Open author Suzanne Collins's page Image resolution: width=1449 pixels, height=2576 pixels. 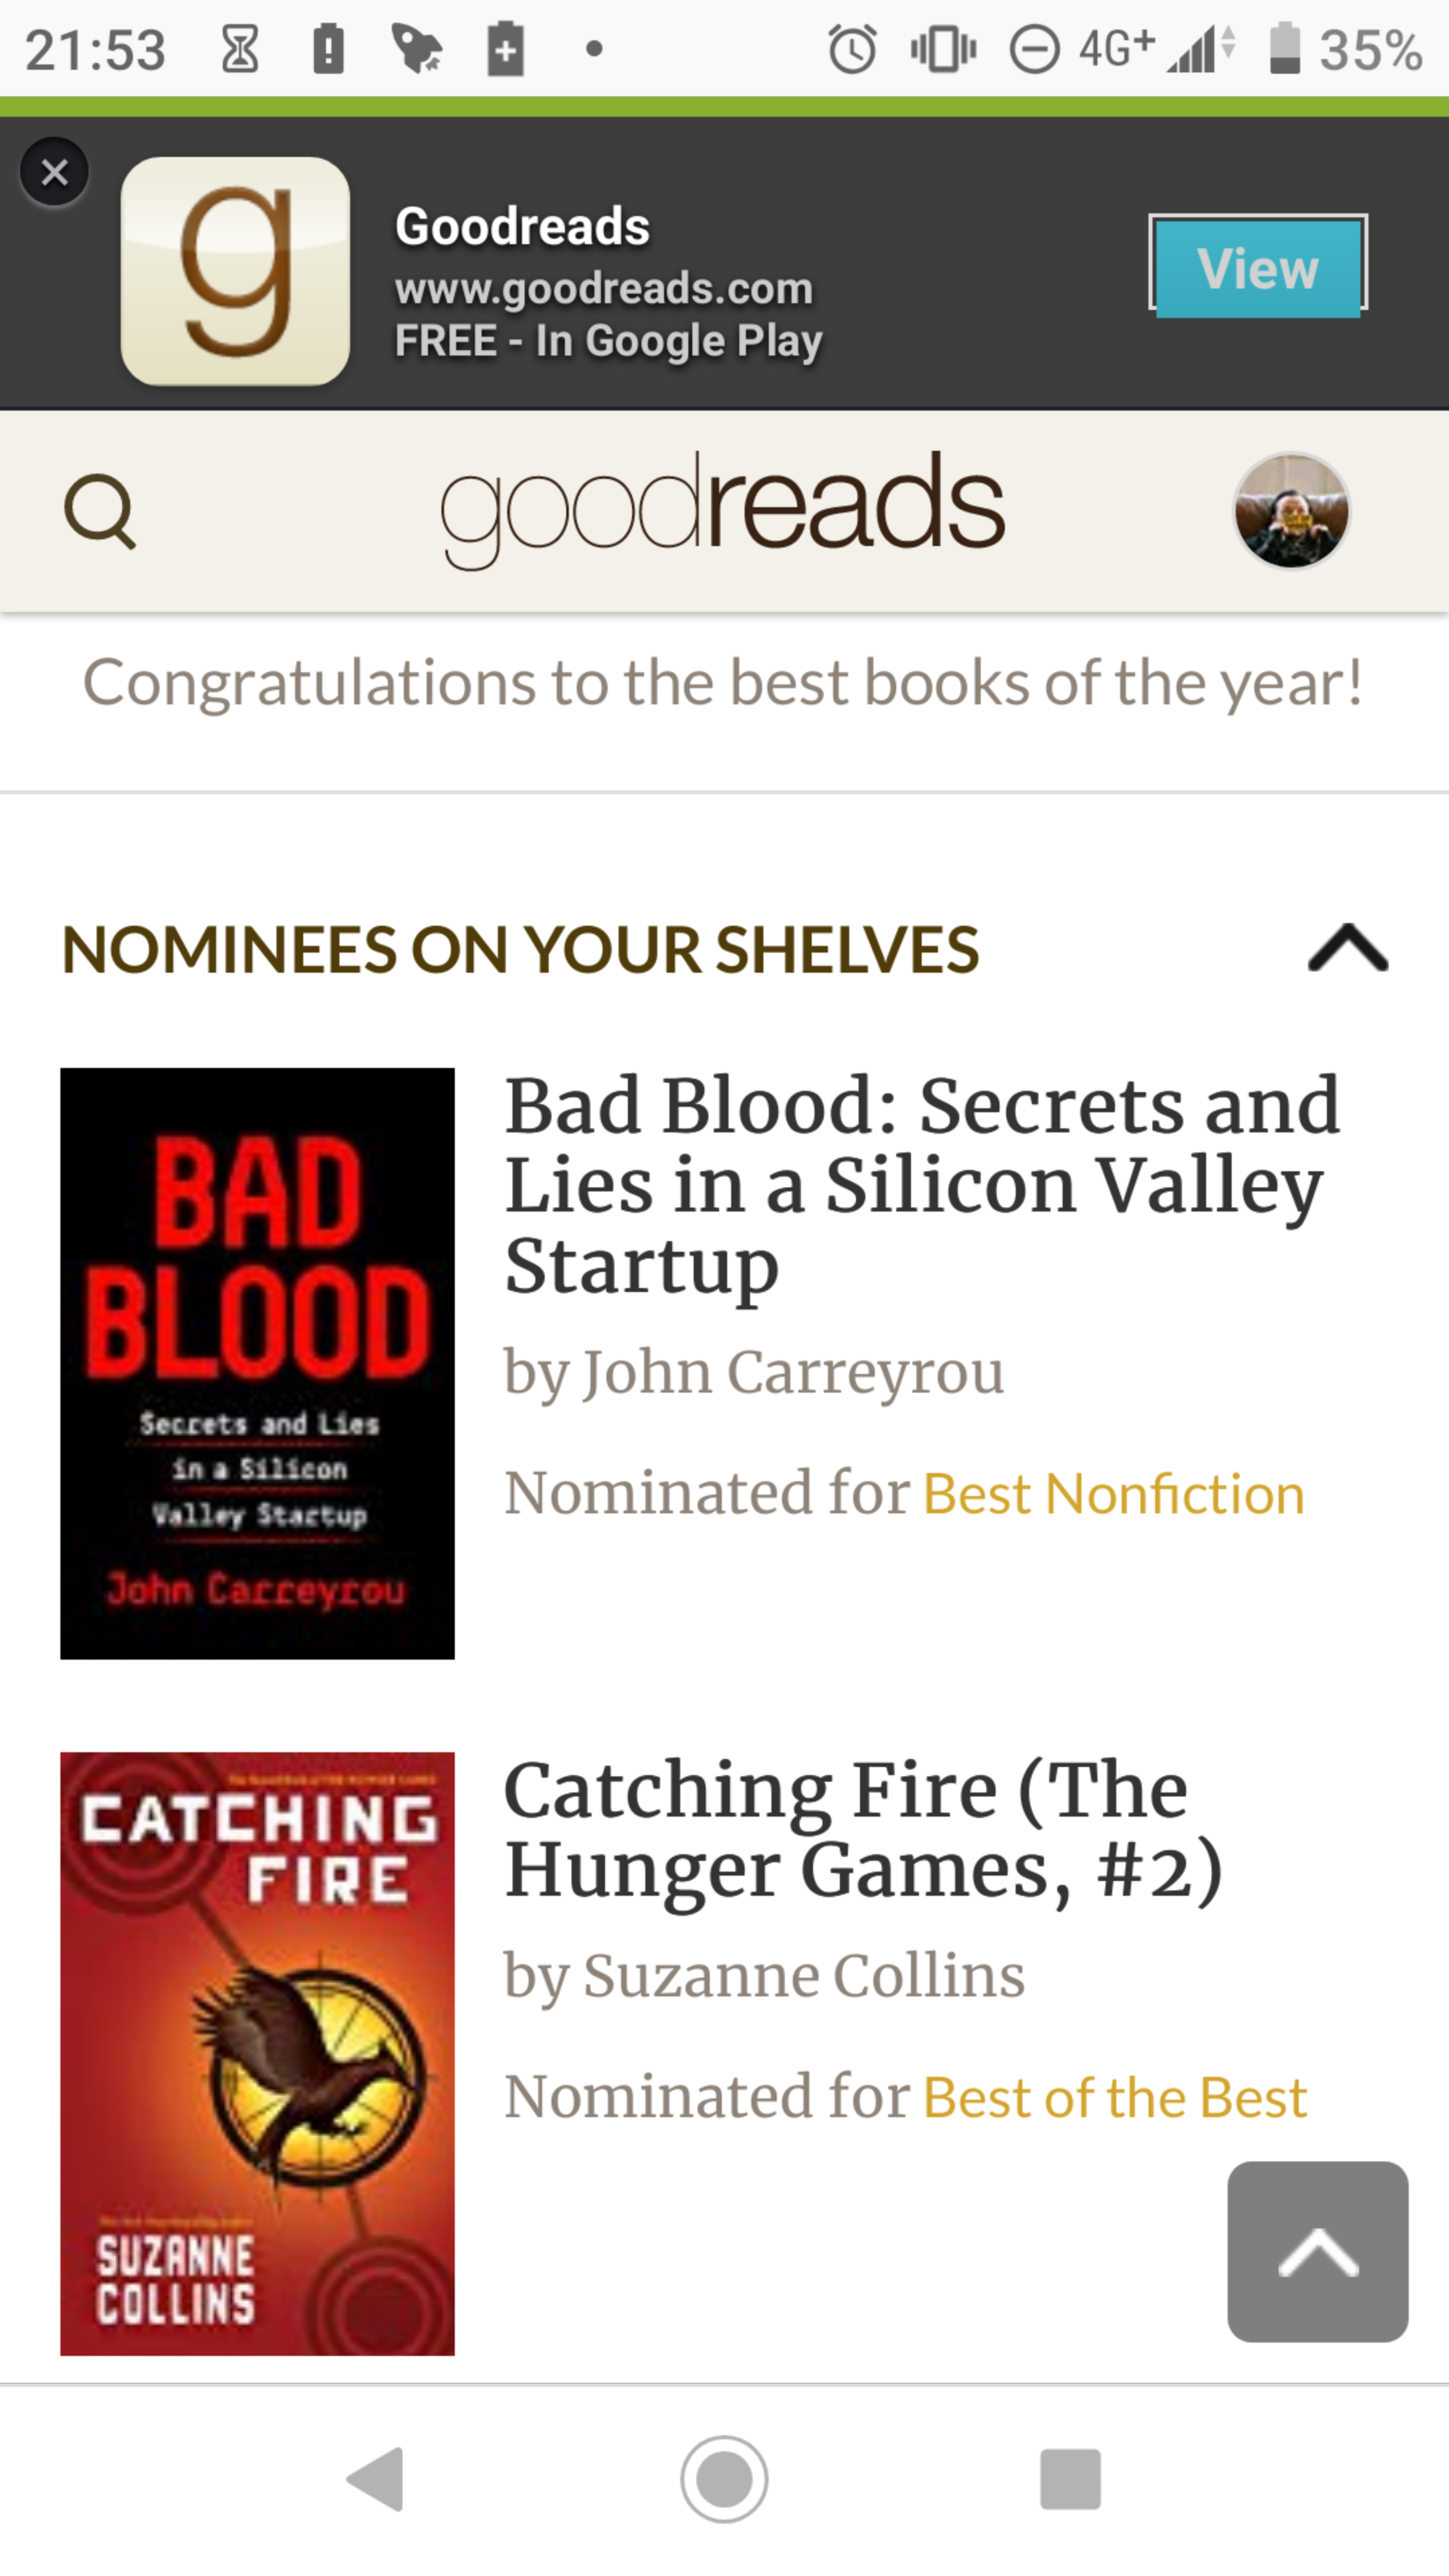click(804, 1976)
